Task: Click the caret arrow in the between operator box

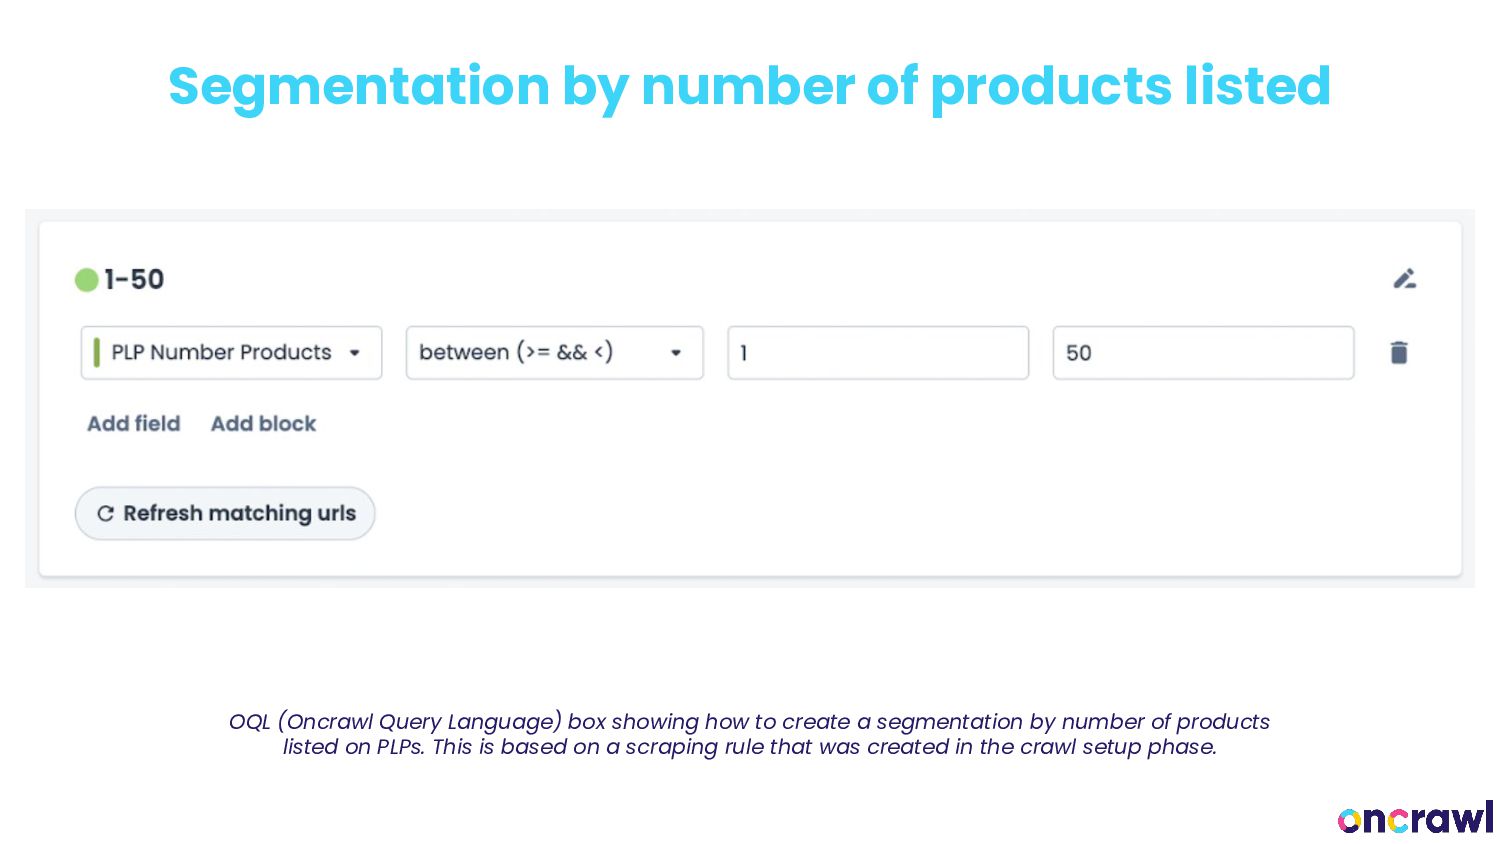Action: (x=676, y=353)
